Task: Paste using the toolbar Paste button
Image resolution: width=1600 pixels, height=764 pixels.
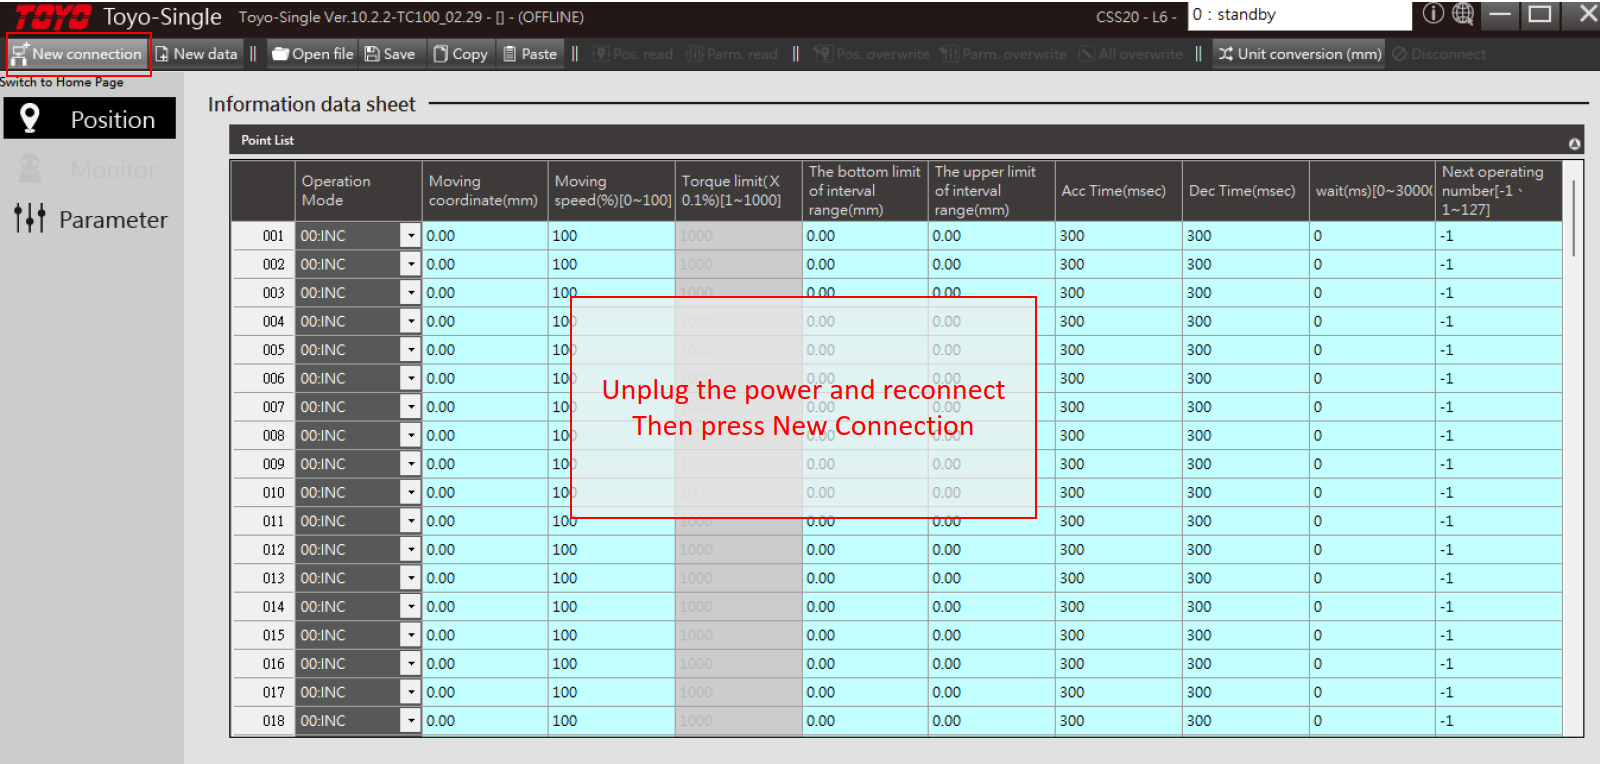Action: click(530, 54)
